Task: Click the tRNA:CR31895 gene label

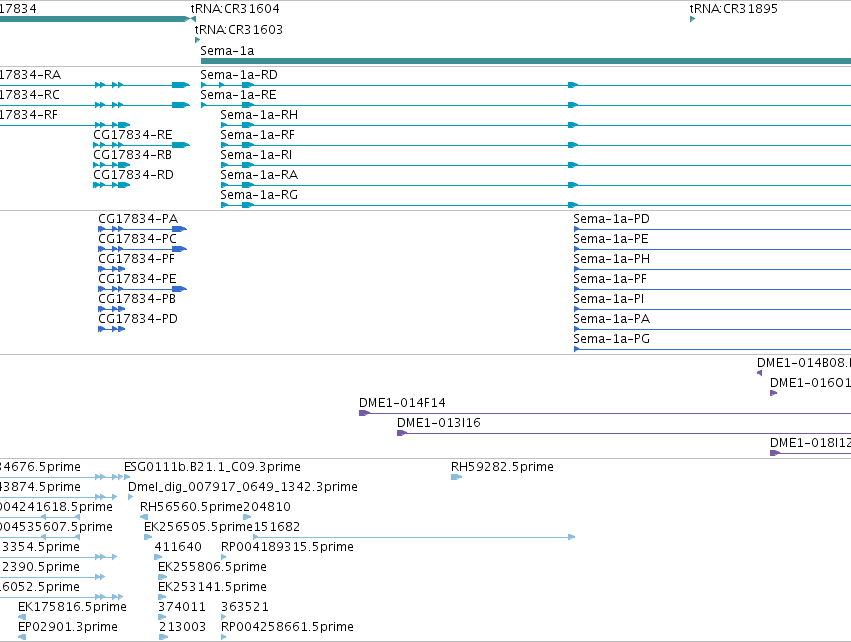Action: [734, 9]
